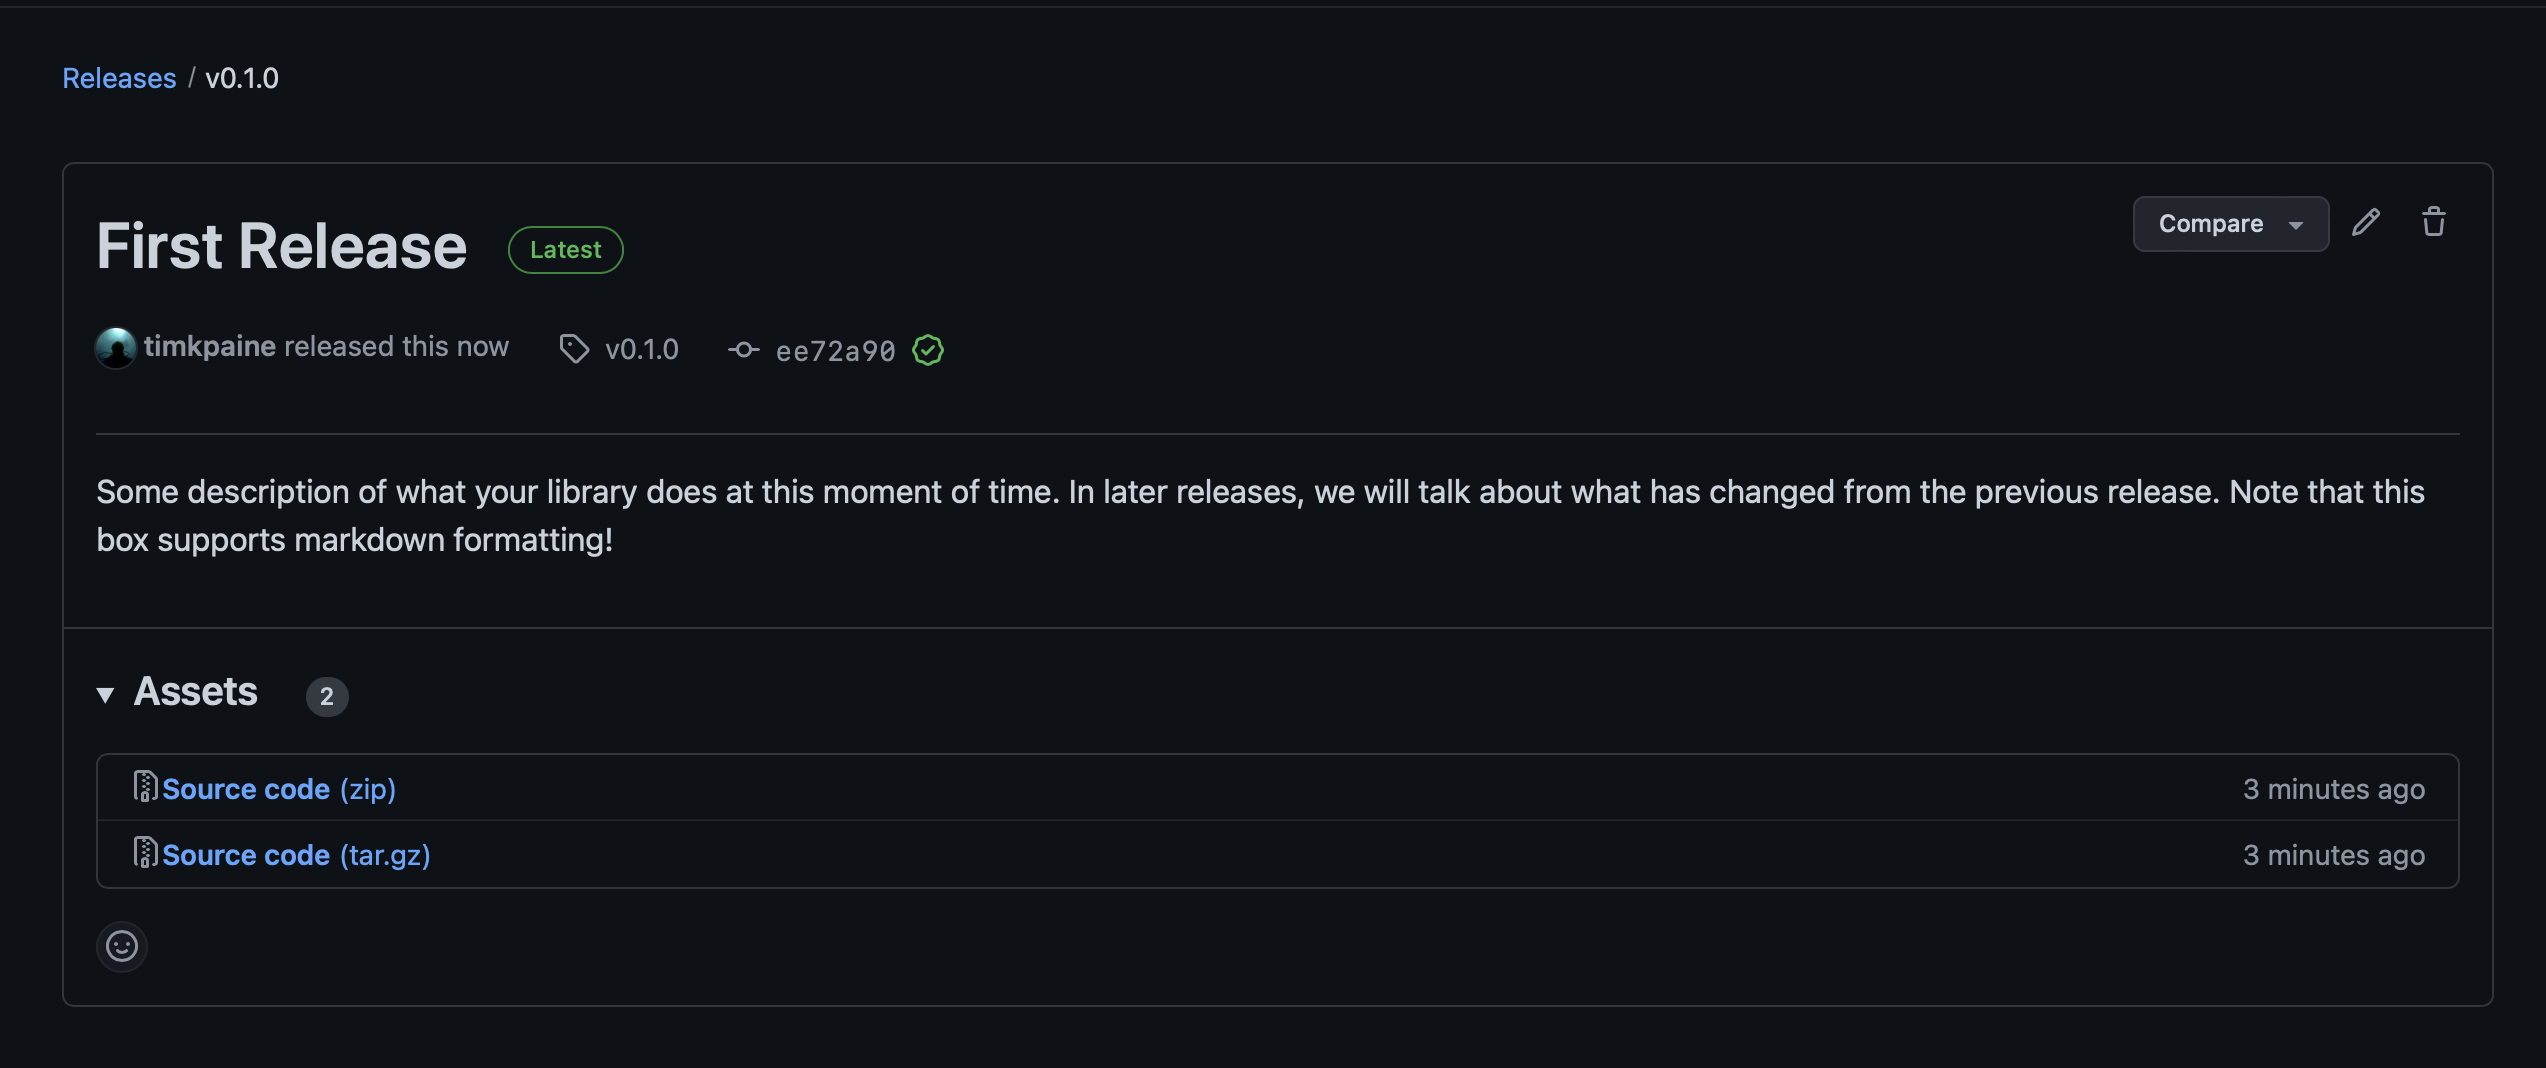Open the ee72a90 commit link
The image size is (2546, 1068).
pyautogui.click(x=835, y=351)
